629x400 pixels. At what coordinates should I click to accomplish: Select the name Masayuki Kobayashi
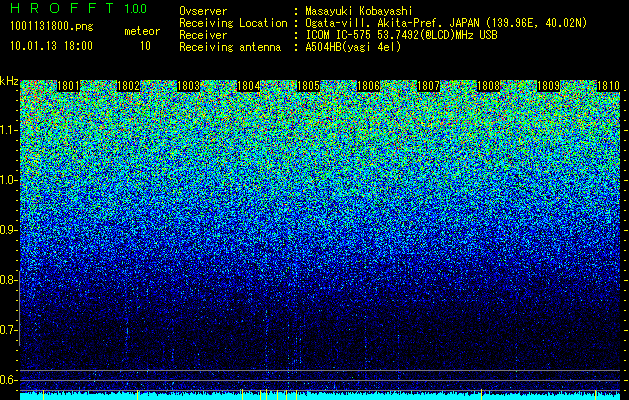pyautogui.click(x=359, y=11)
